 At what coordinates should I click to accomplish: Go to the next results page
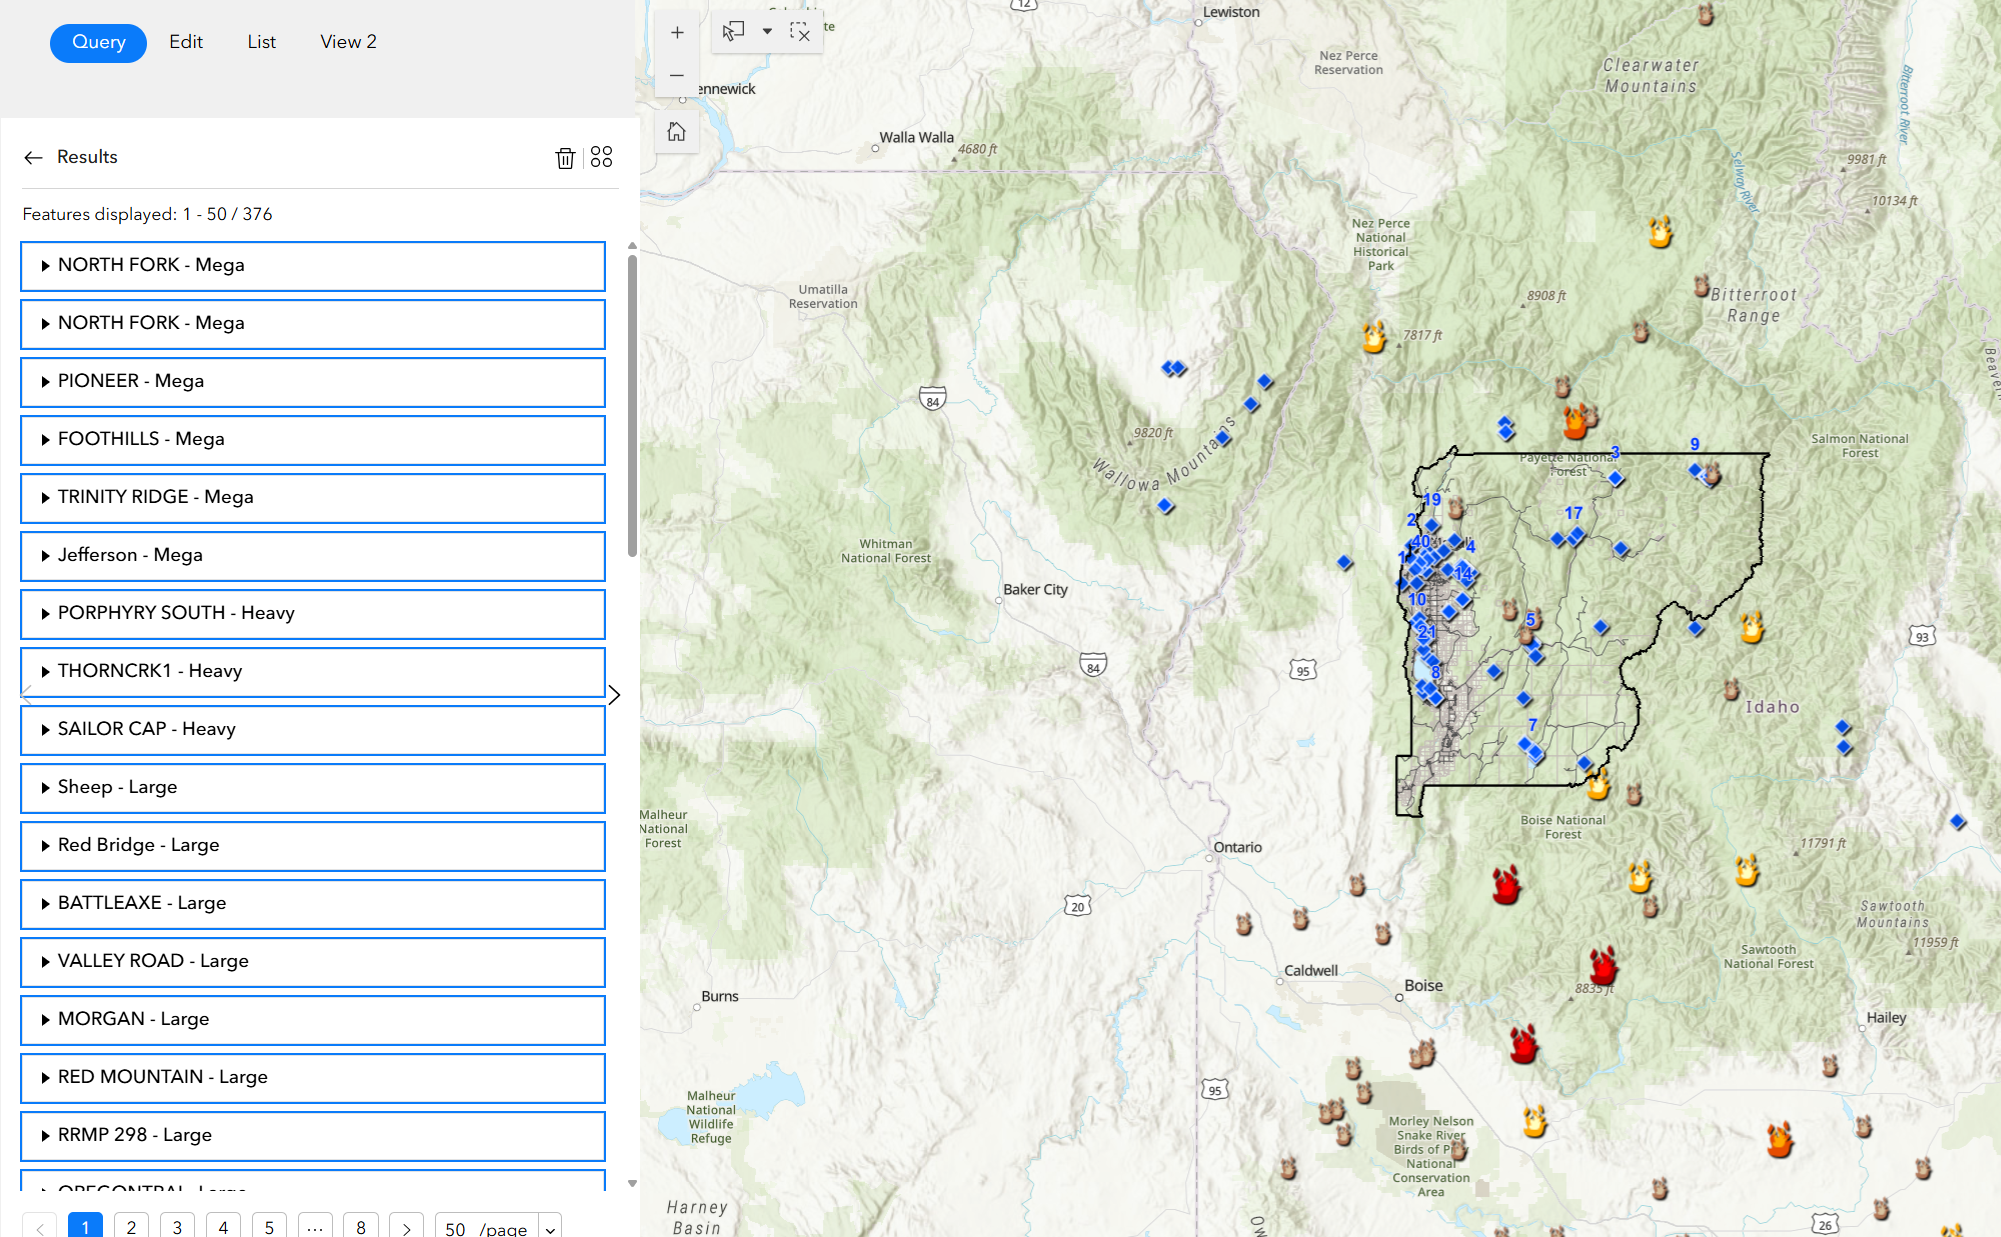406,1228
